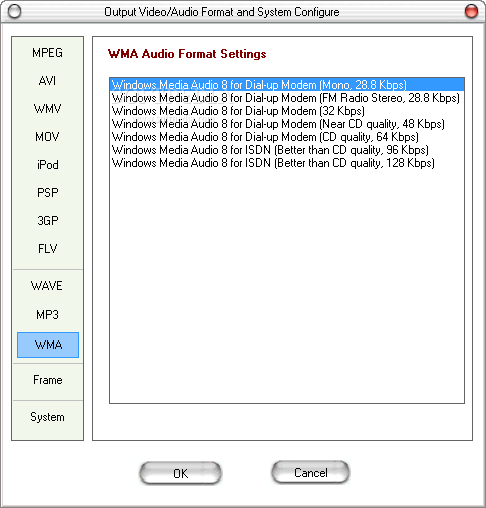Select the Mono, 28.8 Kbps profile

pos(287,85)
